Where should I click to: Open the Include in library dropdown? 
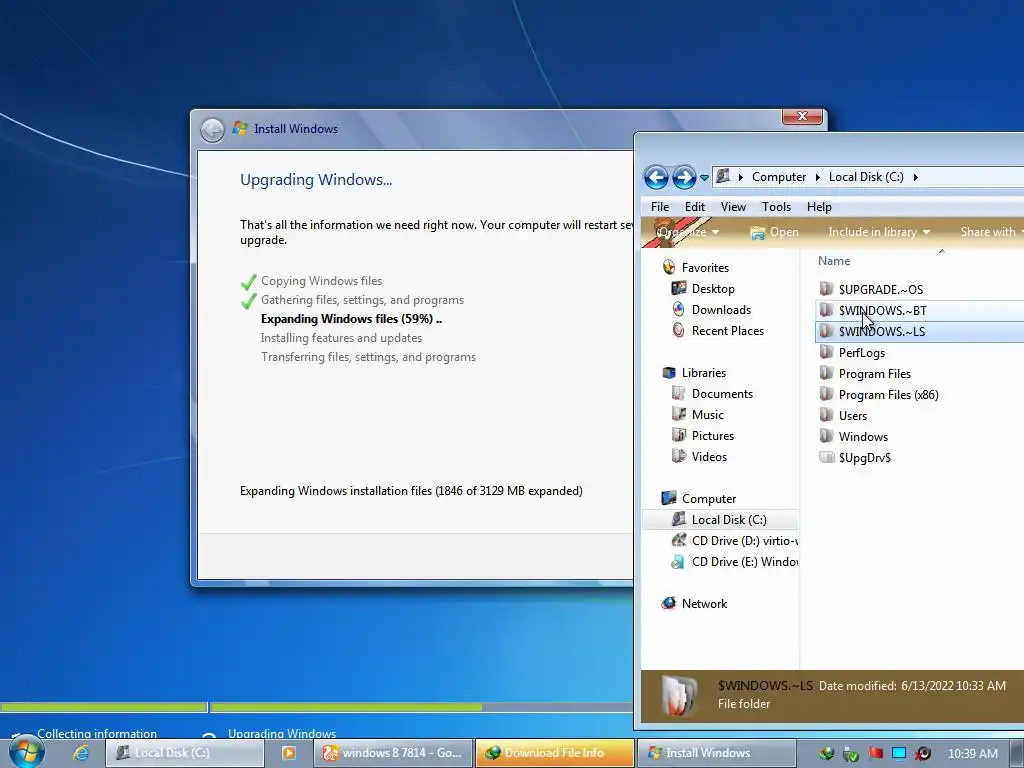(878, 232)
